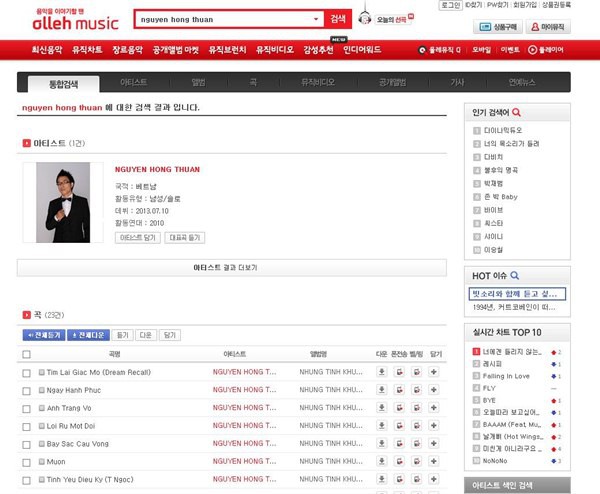This screenshot has width=600, height=494.
Task: Click ringtone icon for Loi Ru Mot Doi
Action: click(x=399, y=426)
